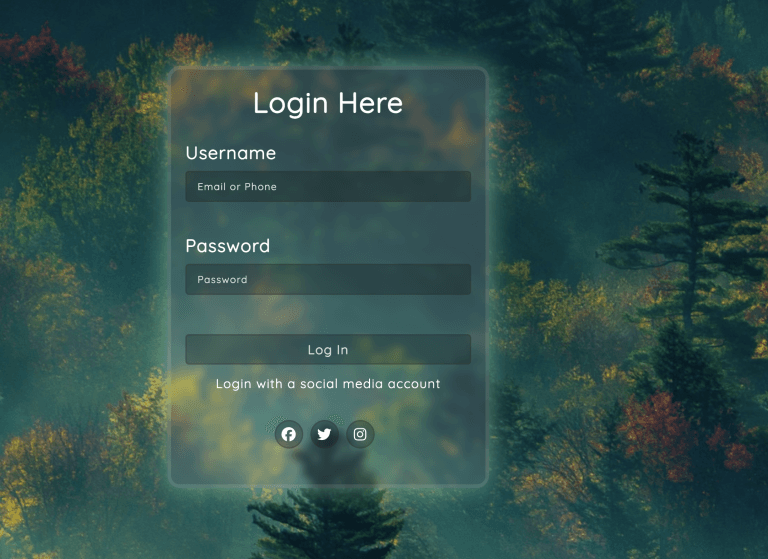This screenshot has height=559, width=768.
Task: Select the Login Here heading
Action: (x=328, y=103)
